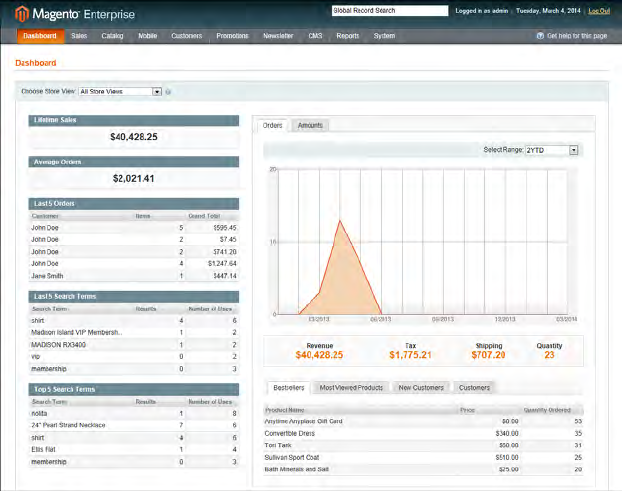This screenshot has width=622, height=491.
Task: Click the Global Record Search field
Action: coord(389,11)
